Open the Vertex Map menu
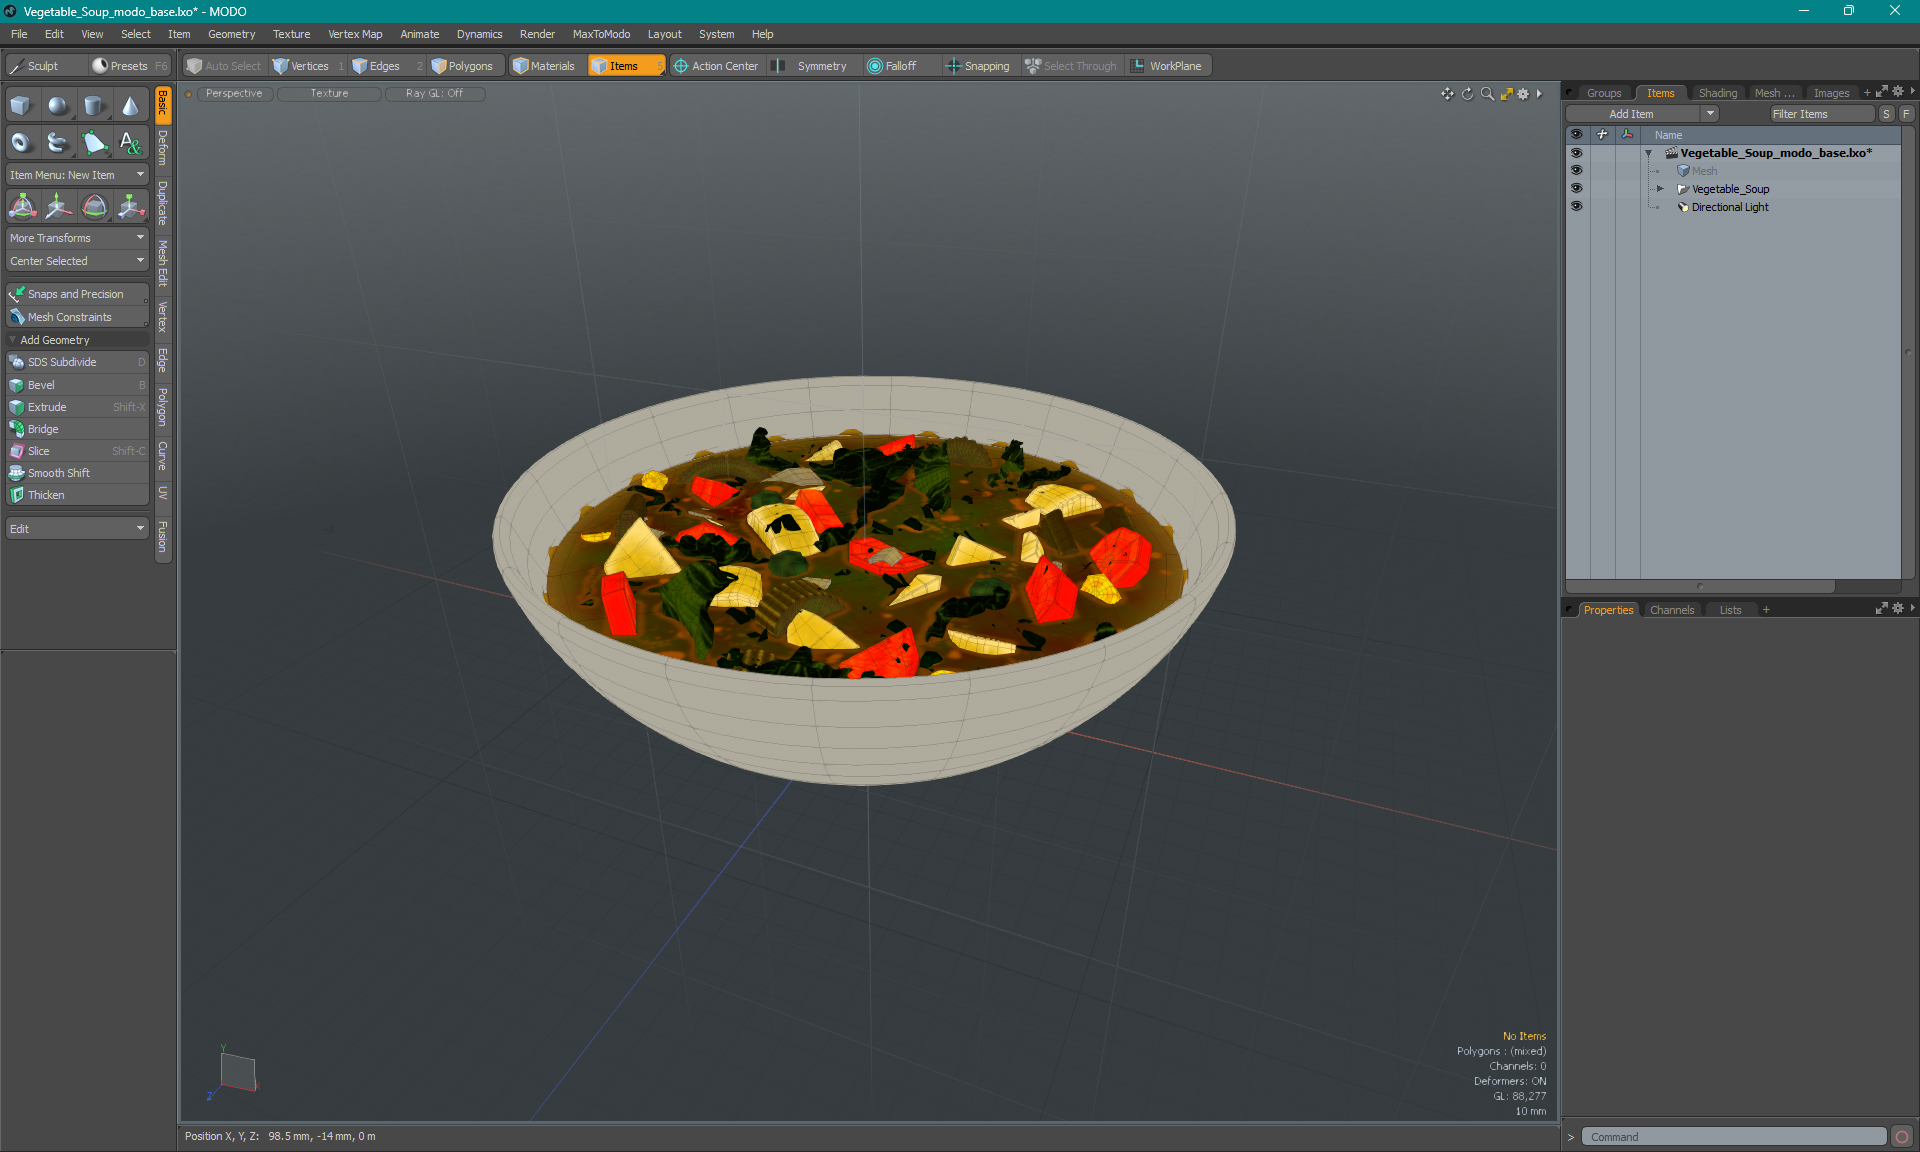Viewport: 1920px width, 1152px height. point(355,34)
